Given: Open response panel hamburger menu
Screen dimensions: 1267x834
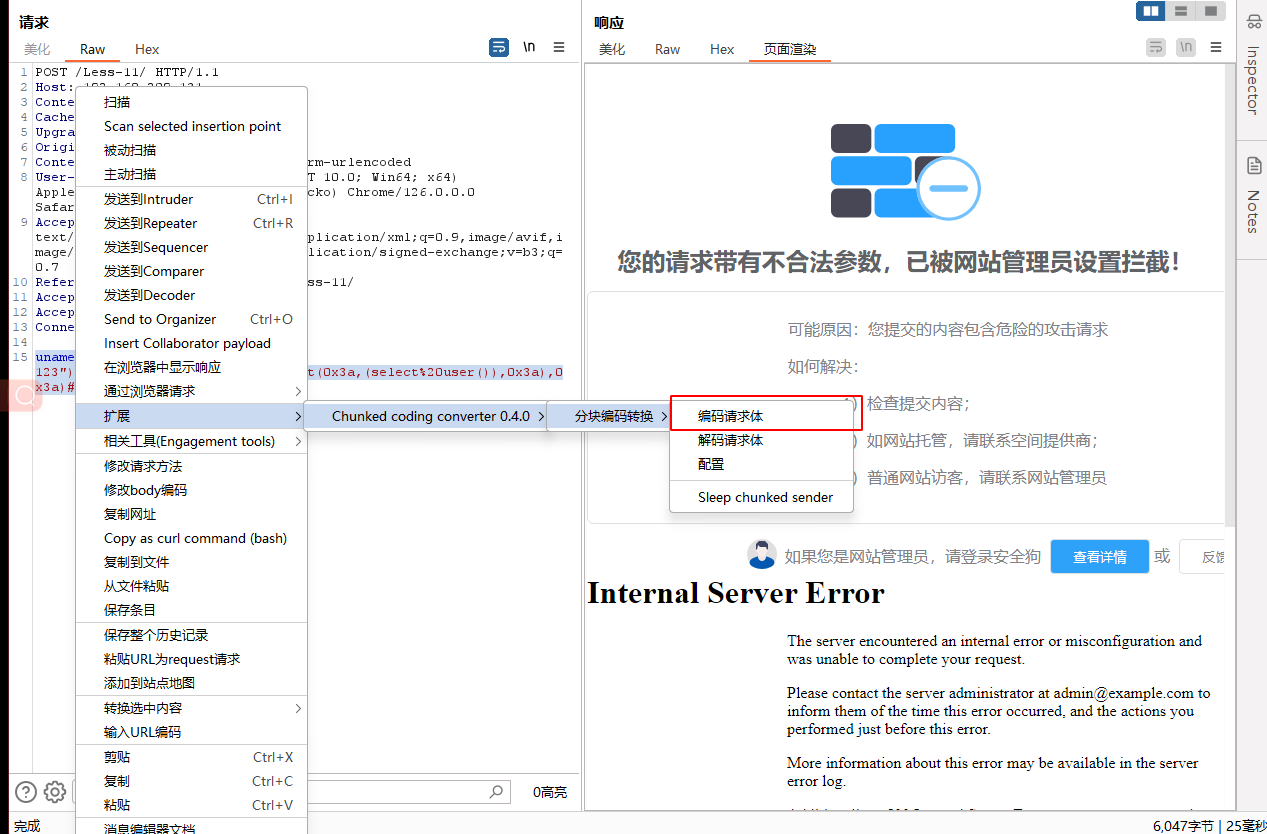Looking at the screenshot, I should point(1216,47).
